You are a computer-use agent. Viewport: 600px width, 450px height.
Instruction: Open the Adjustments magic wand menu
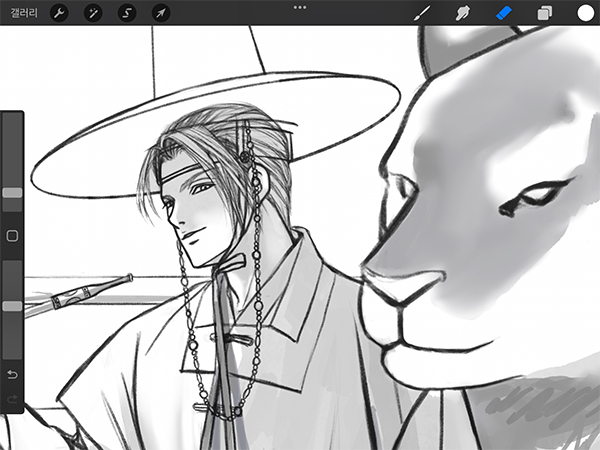(x=93, y=13)
